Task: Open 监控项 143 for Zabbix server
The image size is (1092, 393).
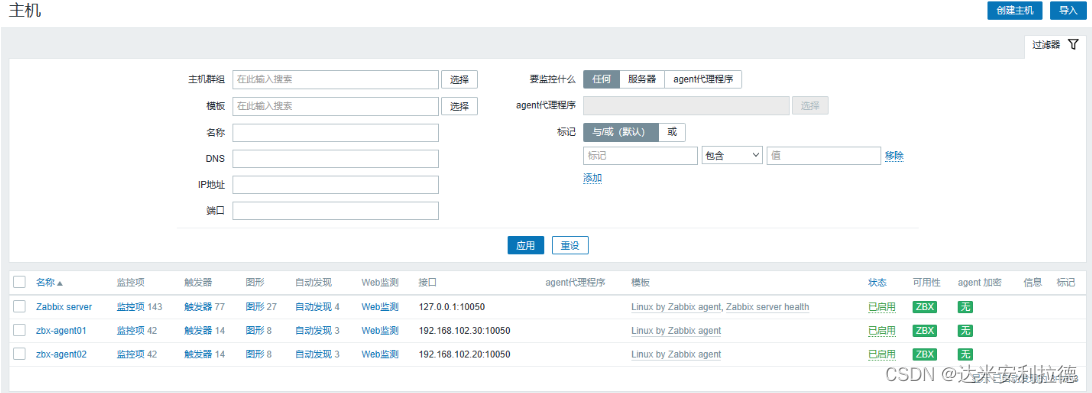Action: [x=130, y=307]
